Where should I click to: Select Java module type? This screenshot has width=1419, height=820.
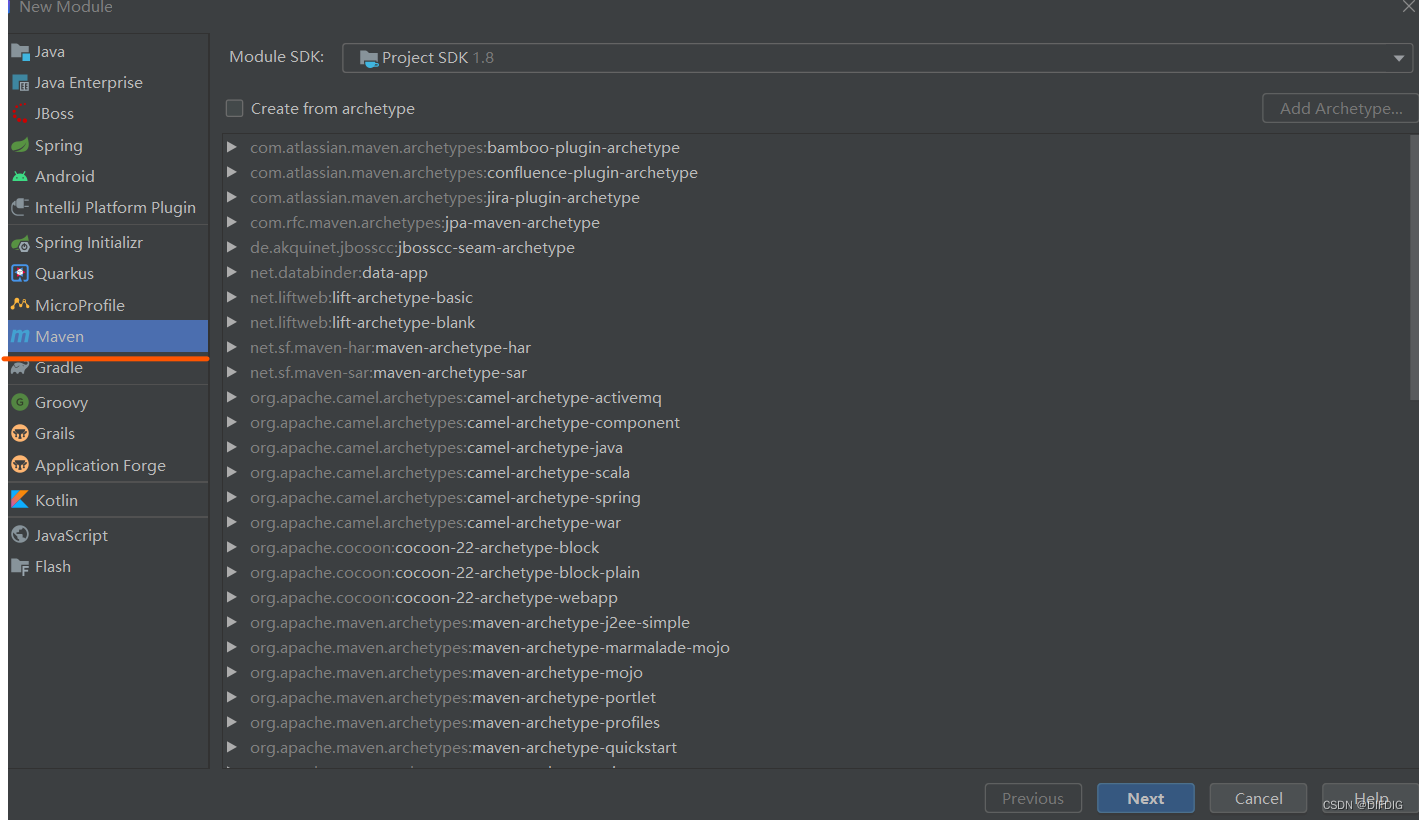pos(108,52)
